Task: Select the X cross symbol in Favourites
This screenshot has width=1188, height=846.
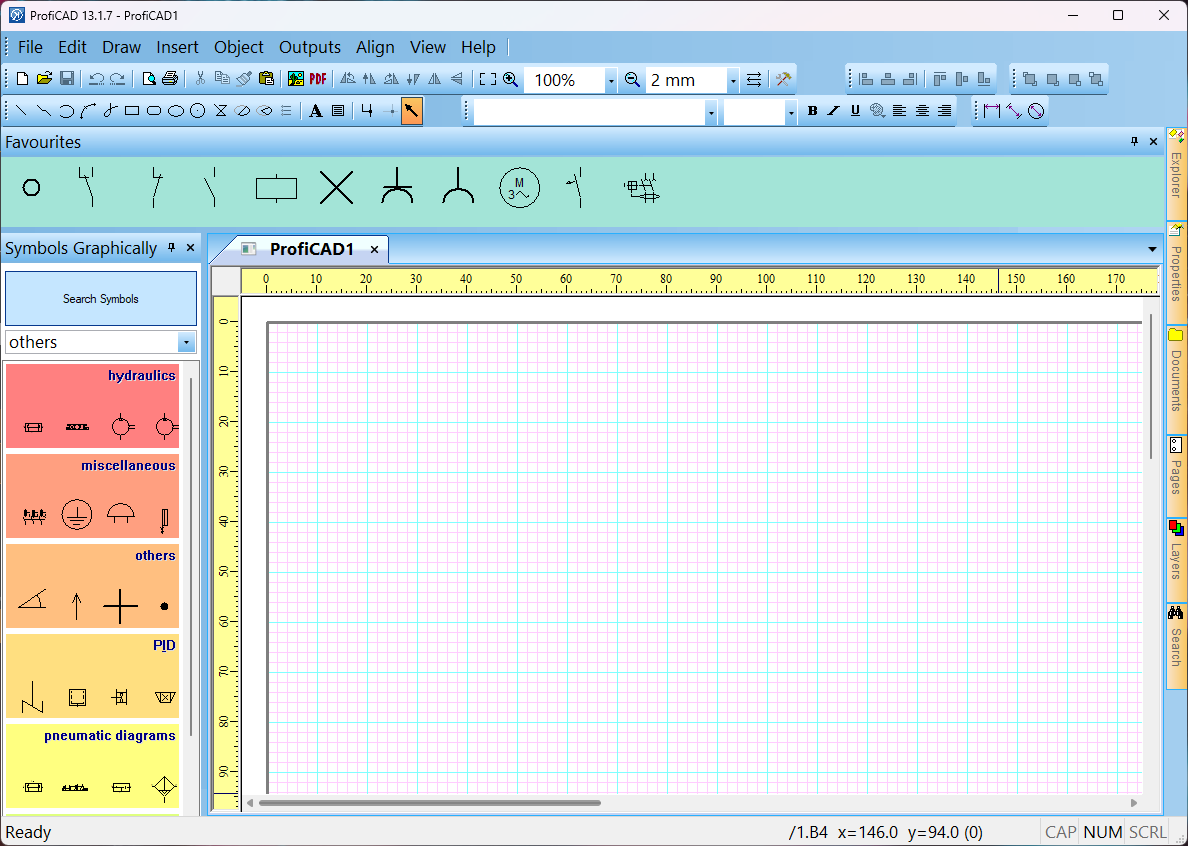Action: click(336, 187)
